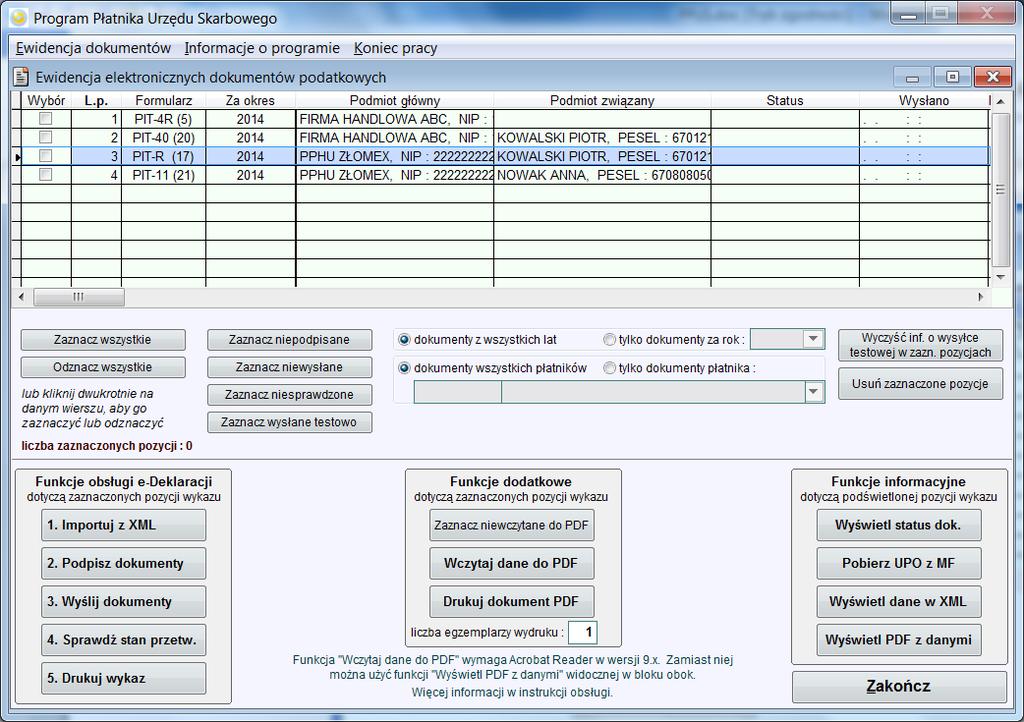Close the Ewidencja elektronicznych dokumentów window

[993, 77]
